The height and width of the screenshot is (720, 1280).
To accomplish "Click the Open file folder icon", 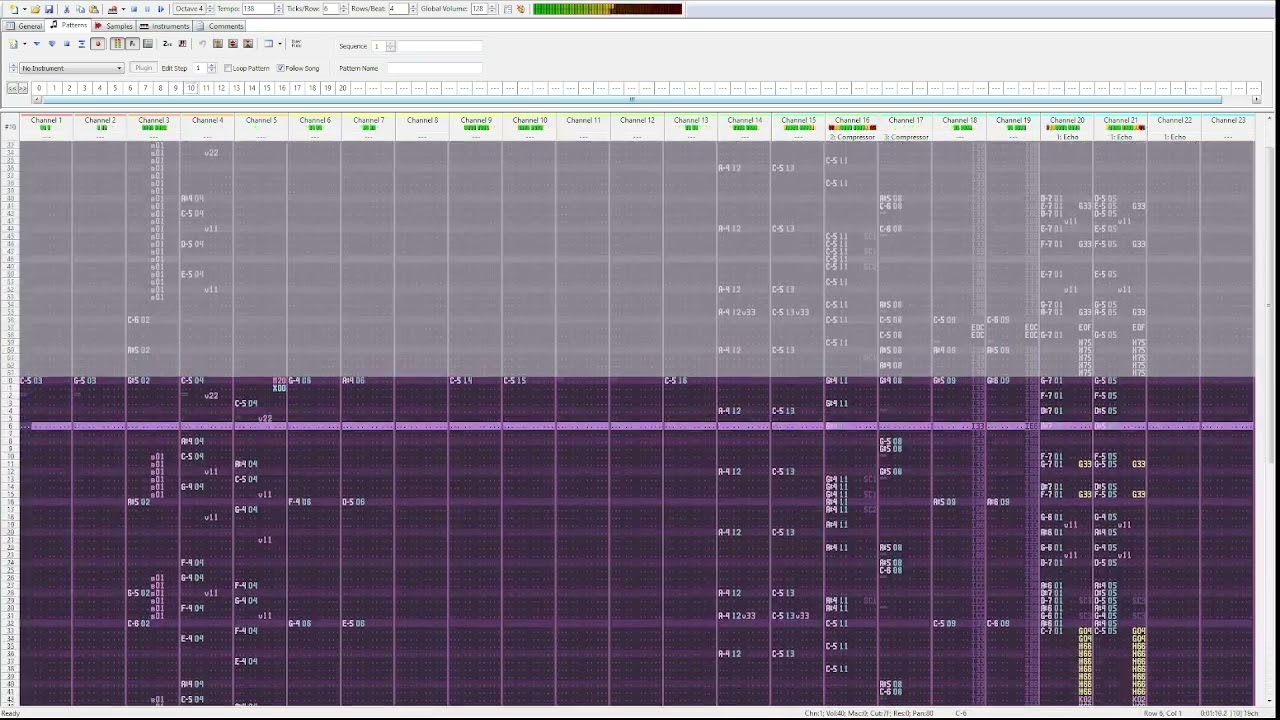I will (35, 9).
